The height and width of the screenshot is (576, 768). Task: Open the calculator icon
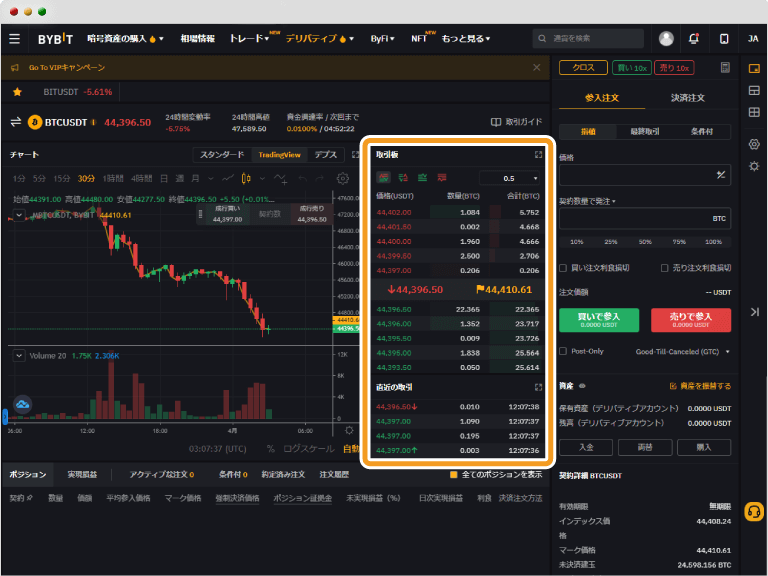pyautogui.click(x=725, y=68)
